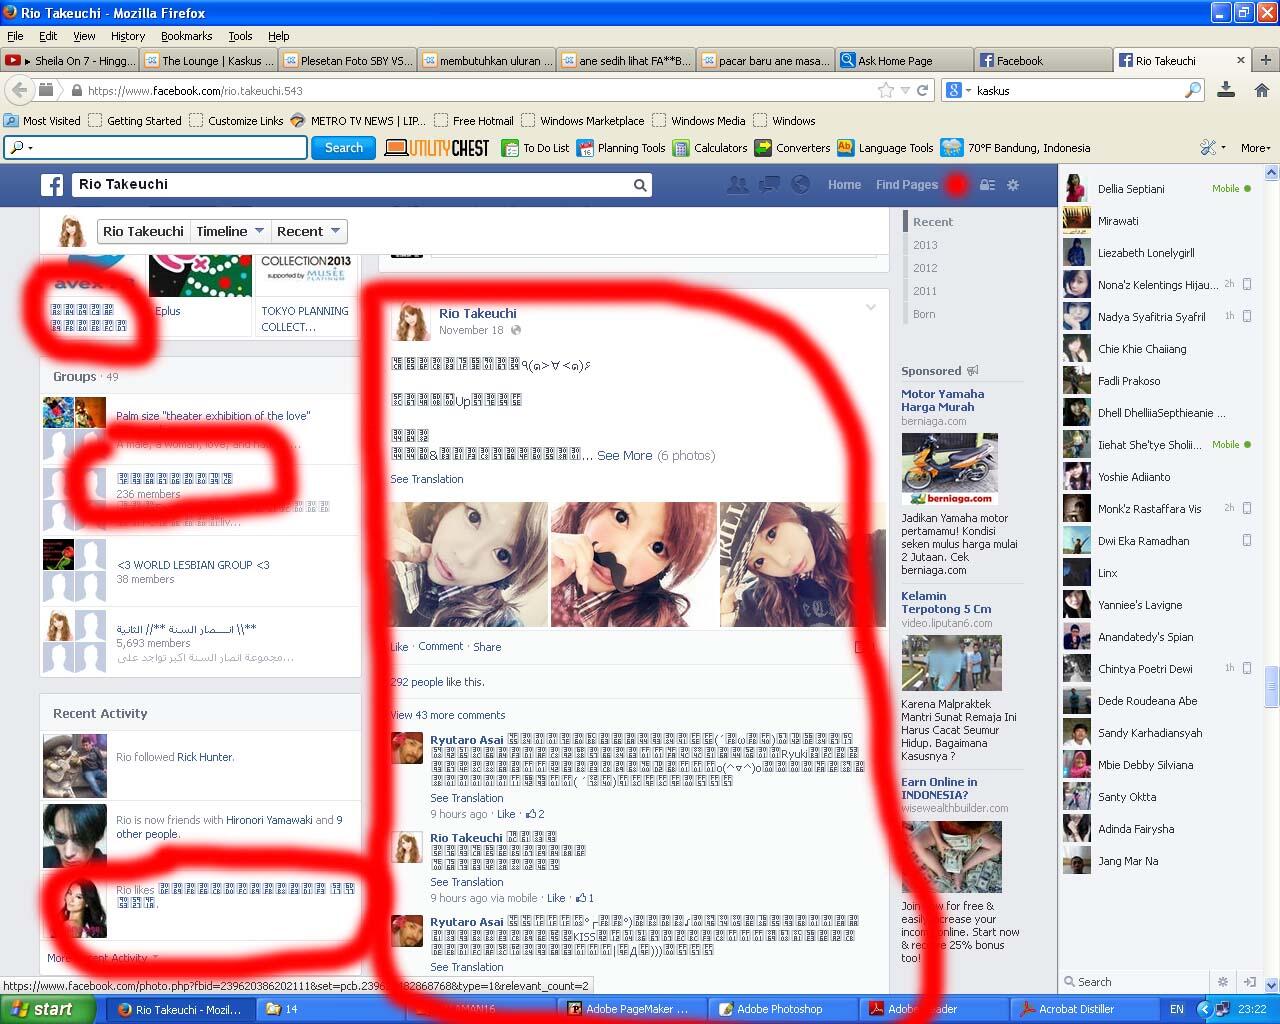Image resolution: width=1280 pixels, height=1024 pixels.
Task: Reload the page using refresh icon
Action: (x=923, y=90)
